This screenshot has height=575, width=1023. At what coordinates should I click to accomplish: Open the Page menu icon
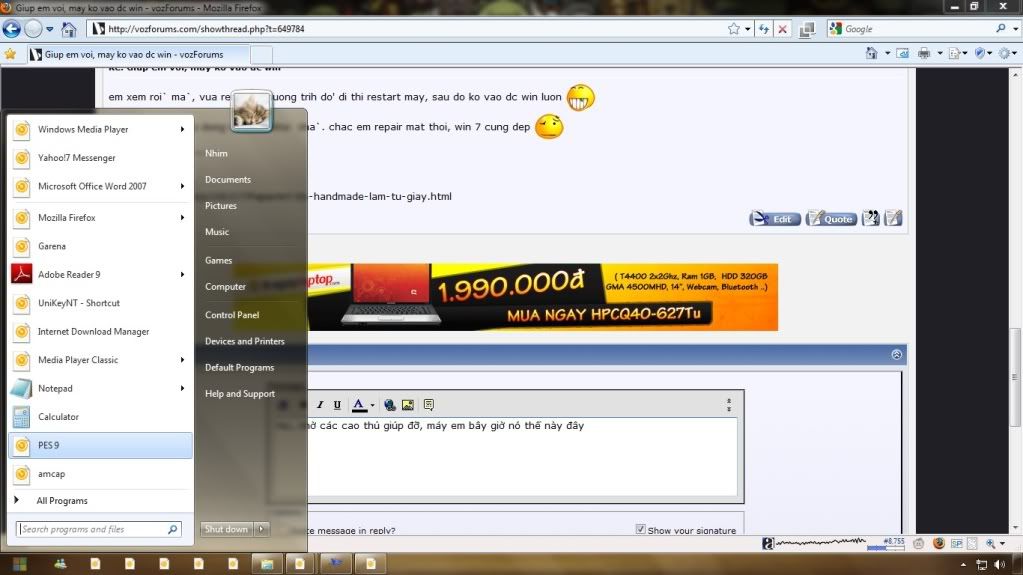(x=957, y=54)
